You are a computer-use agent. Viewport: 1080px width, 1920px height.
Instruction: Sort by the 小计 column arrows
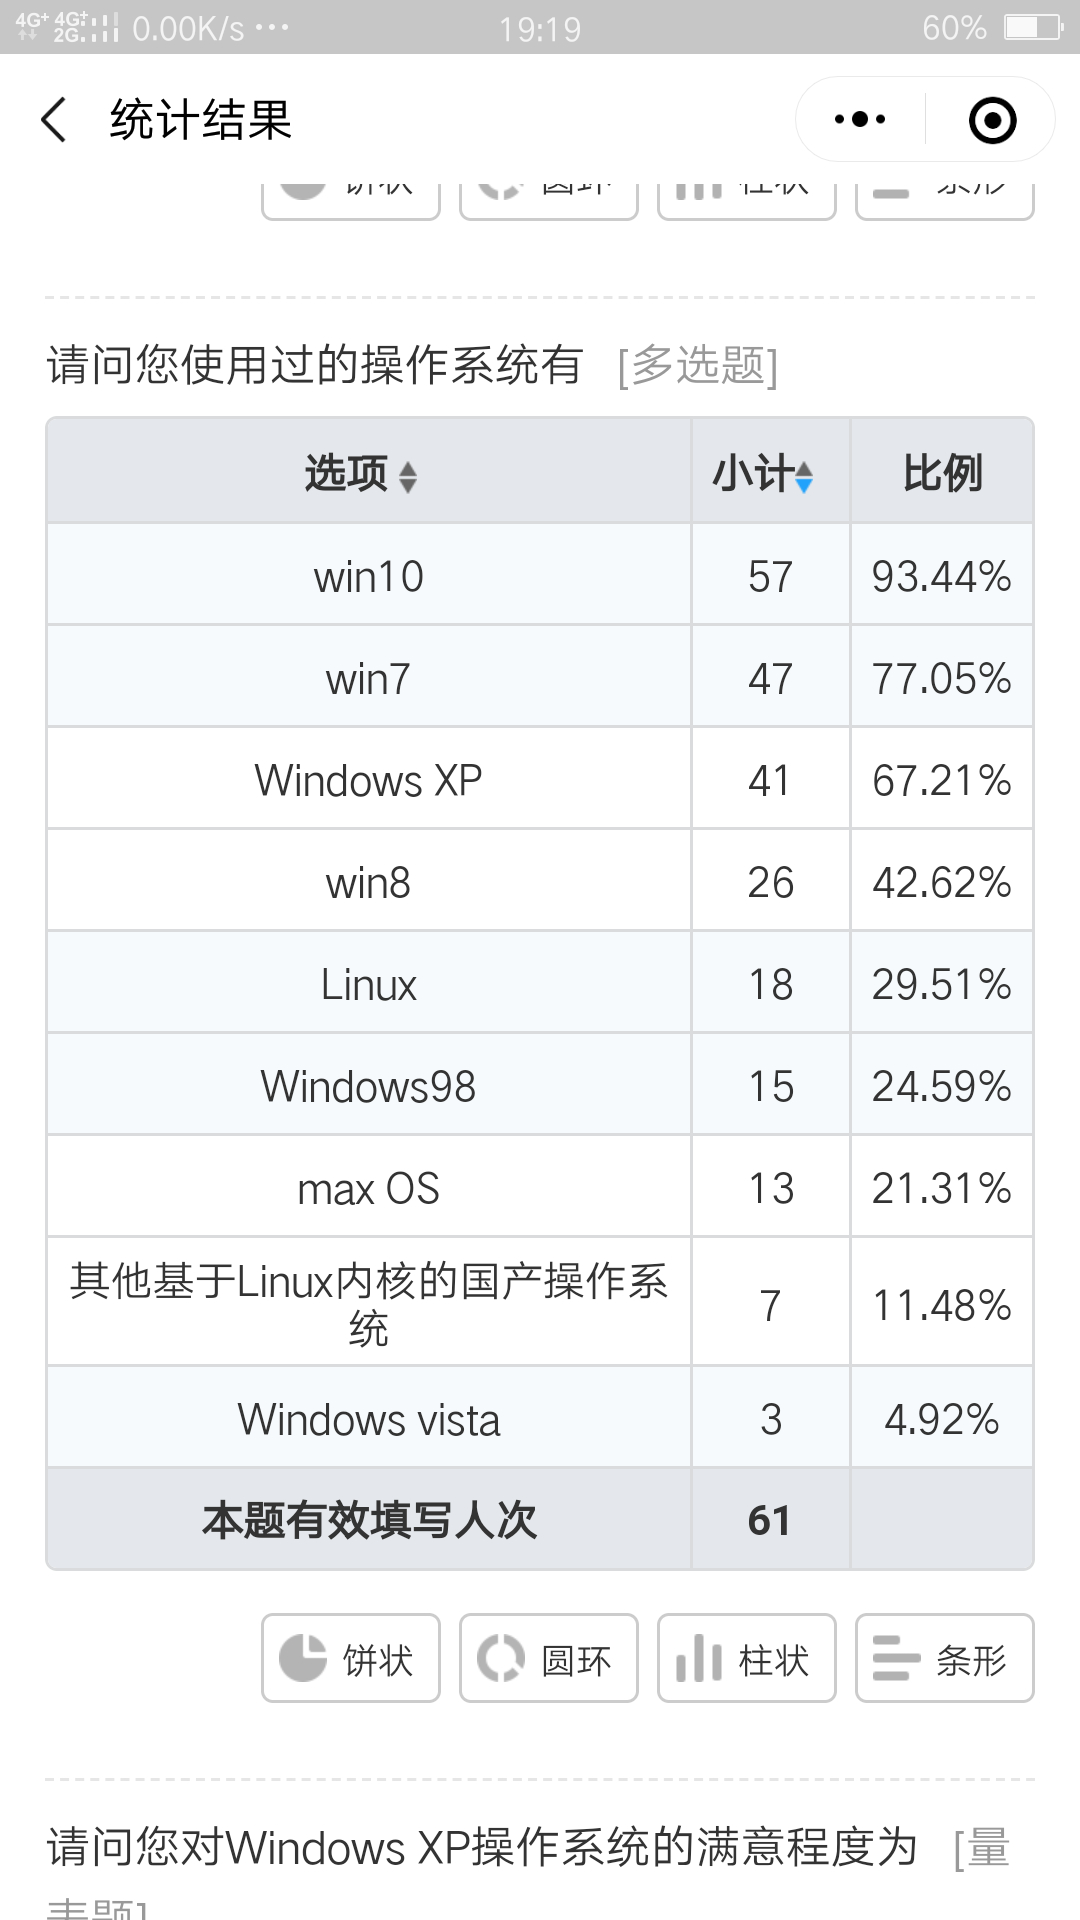pos(804,476)
